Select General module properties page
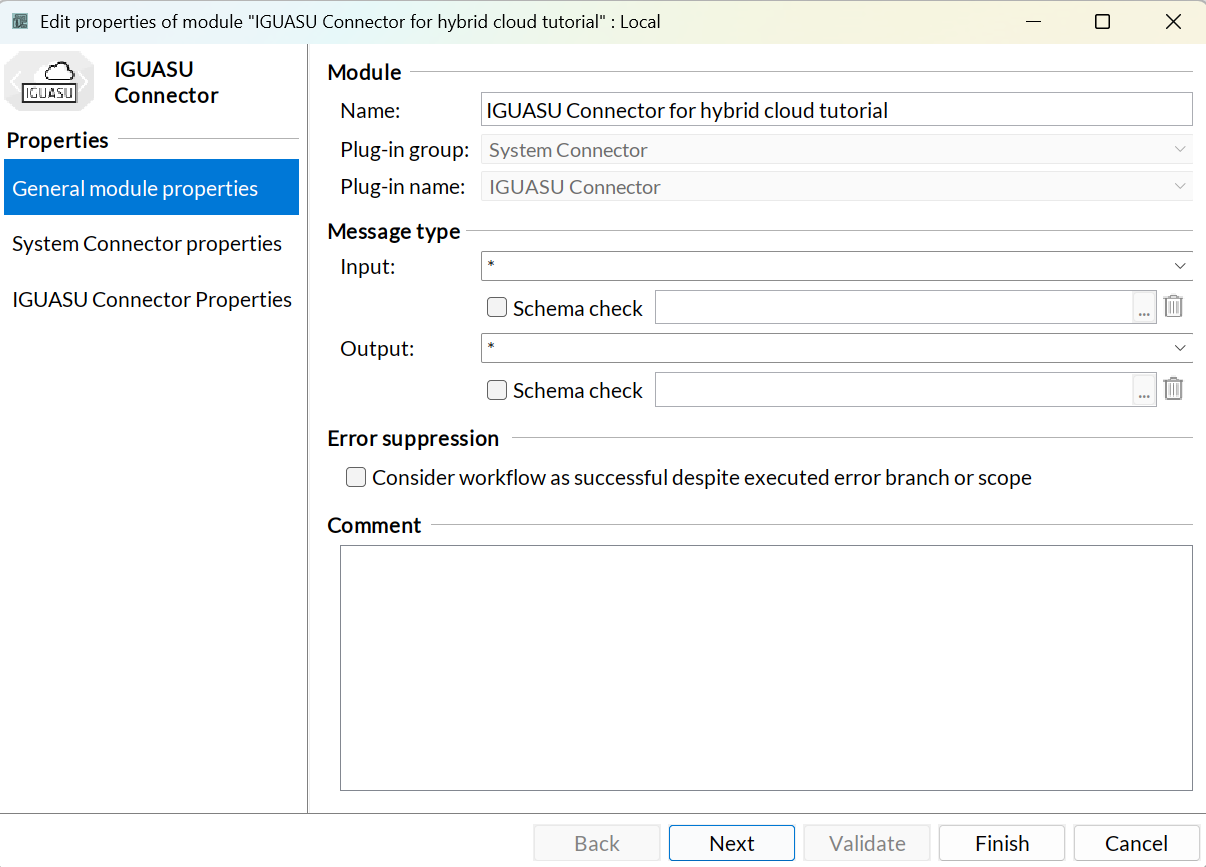 point(151,188)
